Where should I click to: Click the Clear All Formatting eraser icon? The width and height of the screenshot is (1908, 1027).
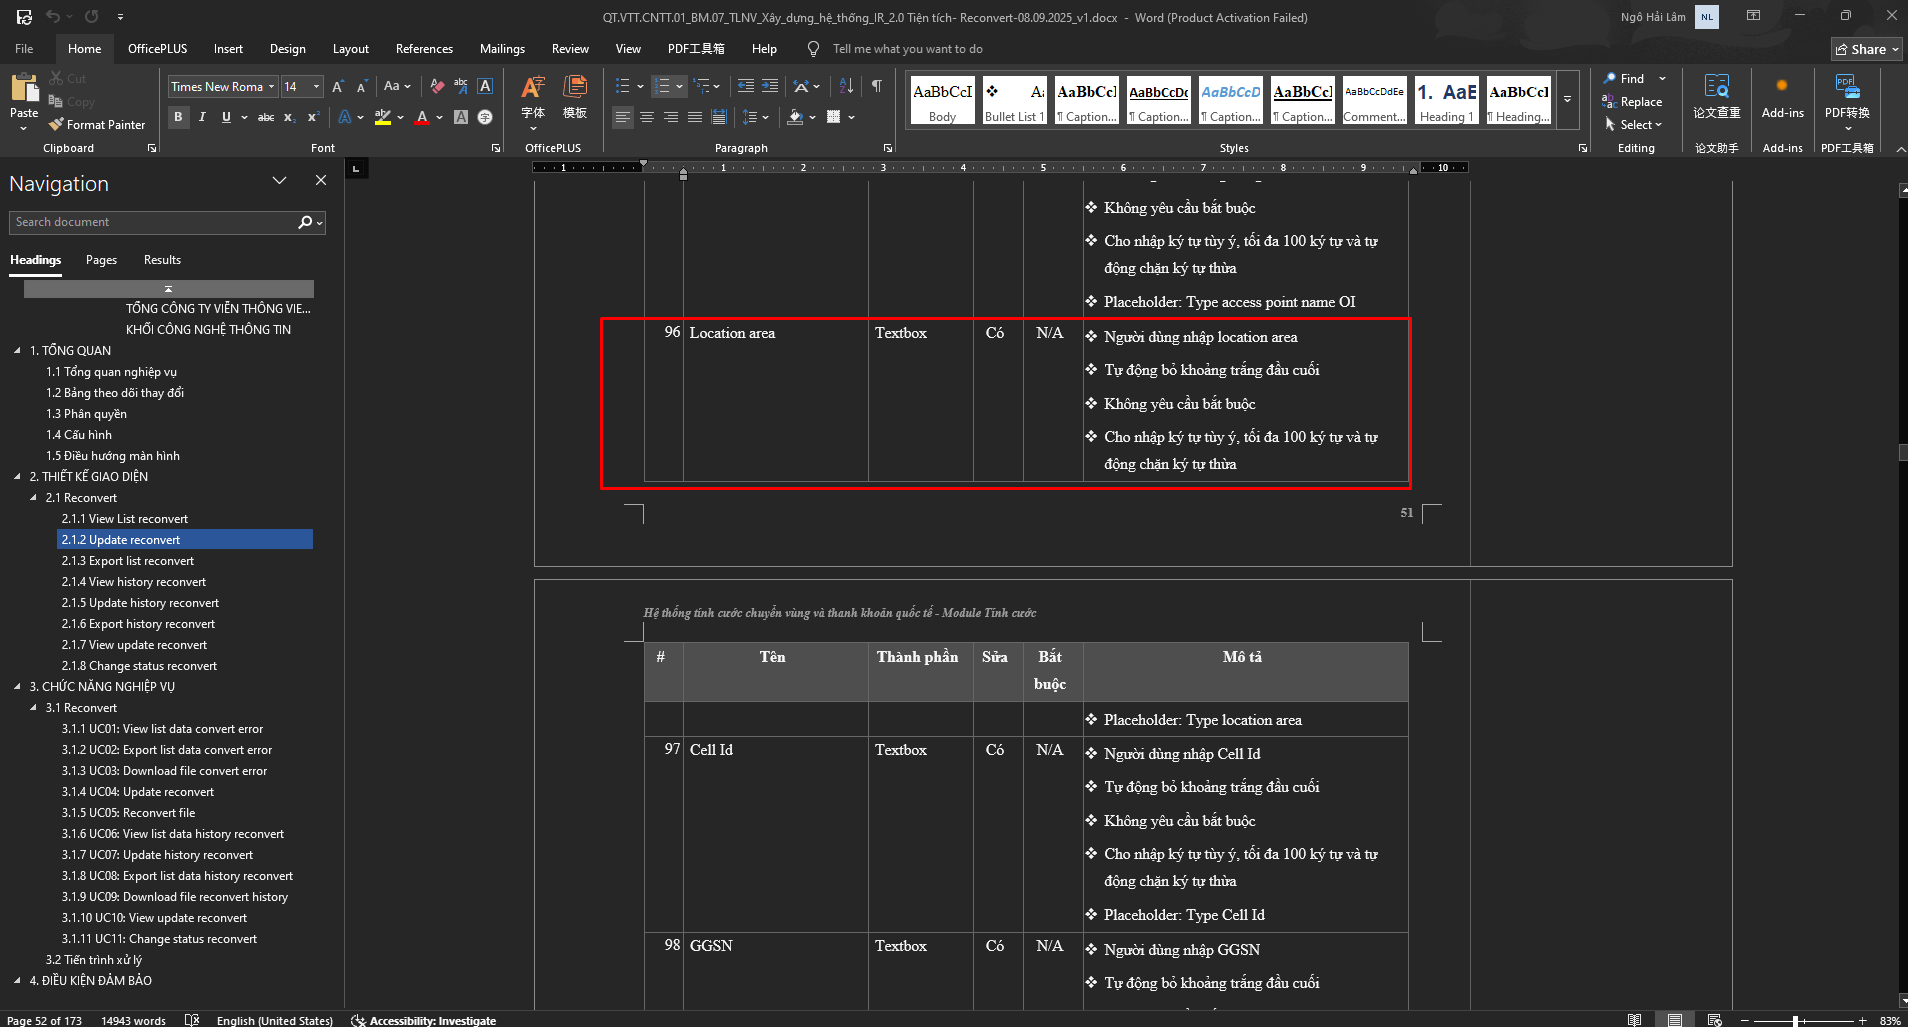pos(437,87)
